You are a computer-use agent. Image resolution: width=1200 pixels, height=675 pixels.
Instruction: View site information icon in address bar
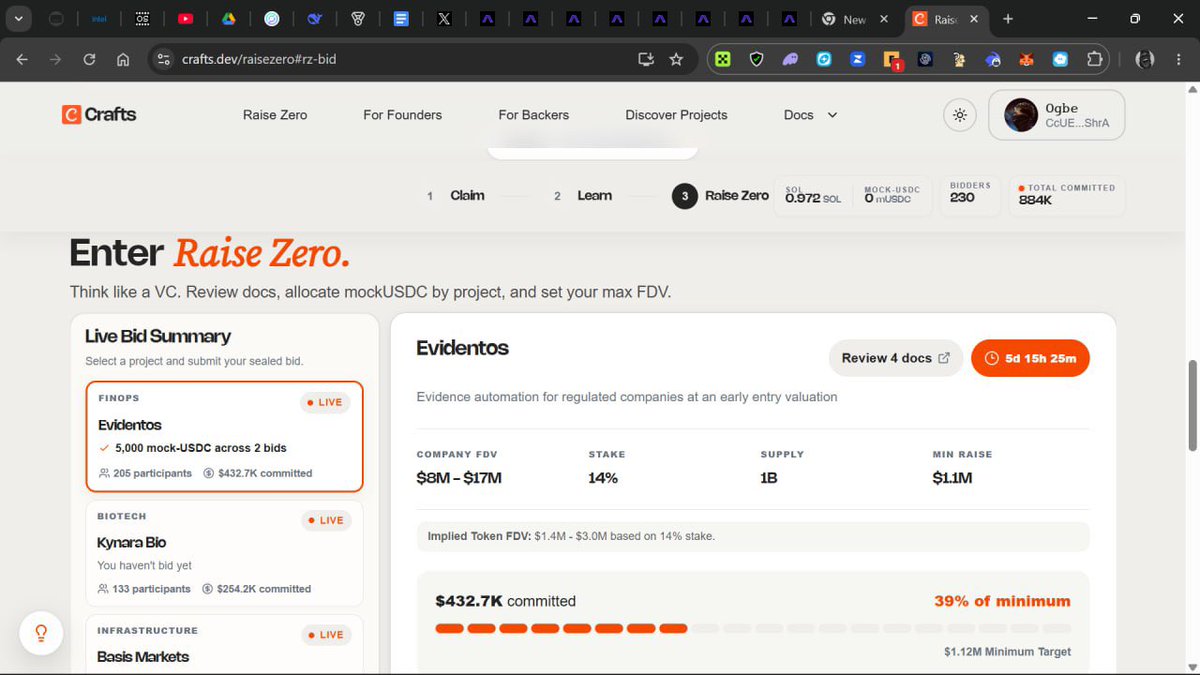(164, 59)
